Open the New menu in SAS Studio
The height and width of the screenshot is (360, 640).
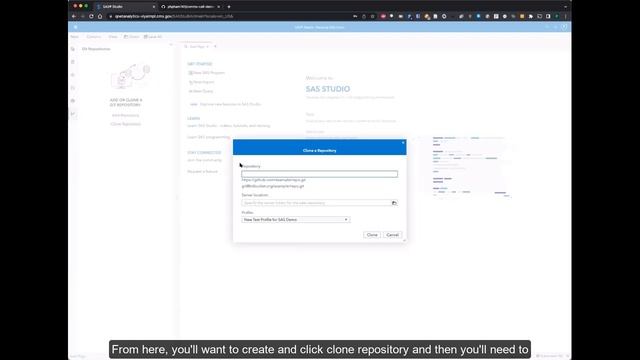pyautogui.click(x=75, y=37)
